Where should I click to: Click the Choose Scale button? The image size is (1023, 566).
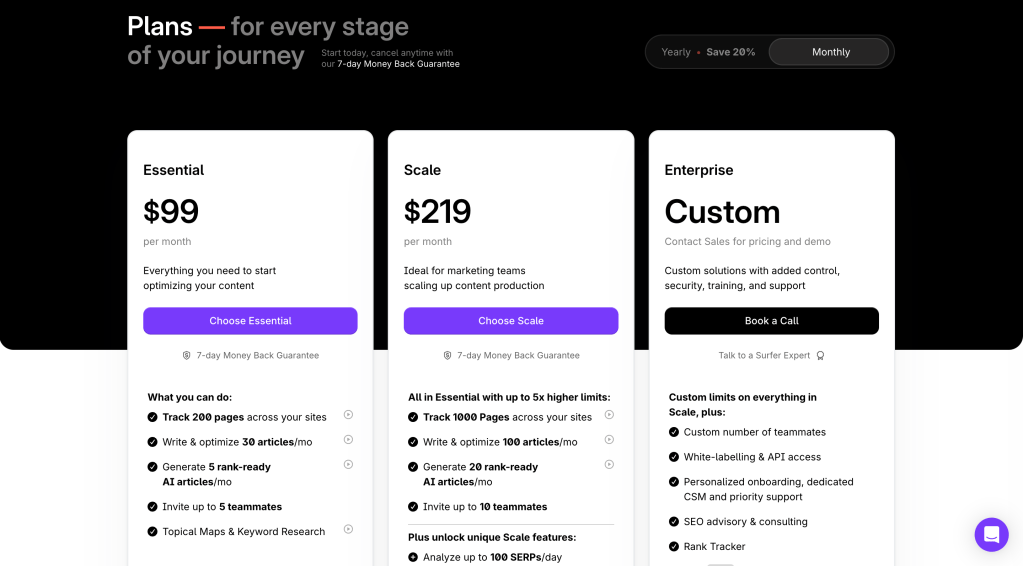pos(511,321)
